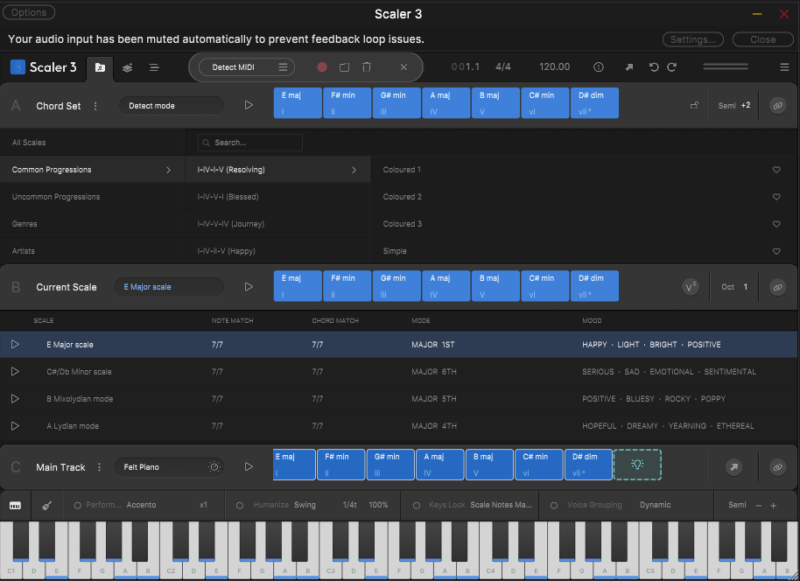Click the bind link icon in Chord Set row
The height and width of the screenshot is (581, 800).
[779, 103]
